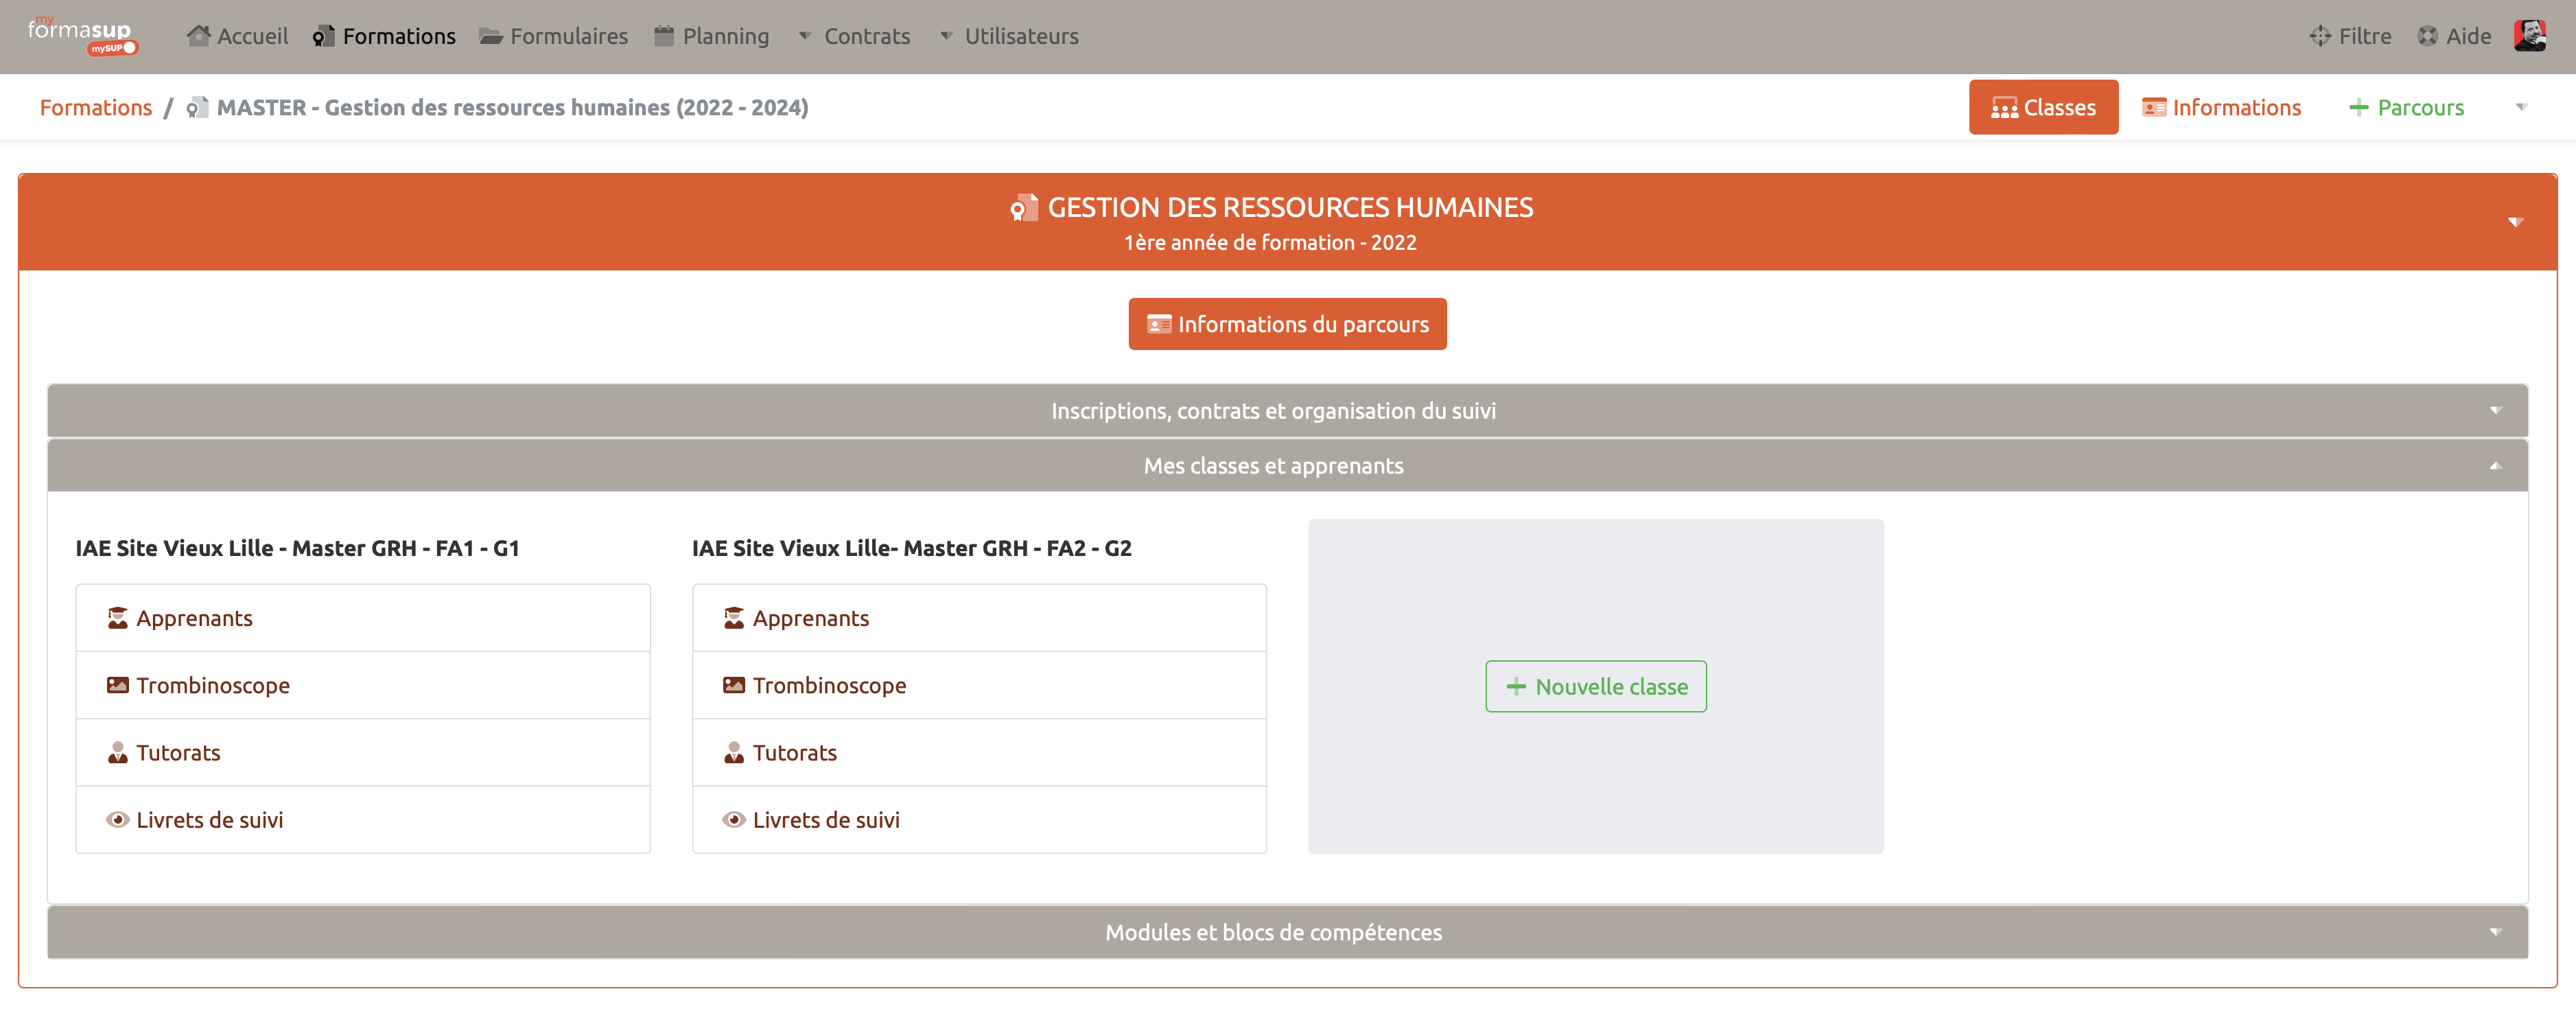The image size is (2576, 1009).
Task: Switch to the Classes tab
Action: pos(2043,107)
